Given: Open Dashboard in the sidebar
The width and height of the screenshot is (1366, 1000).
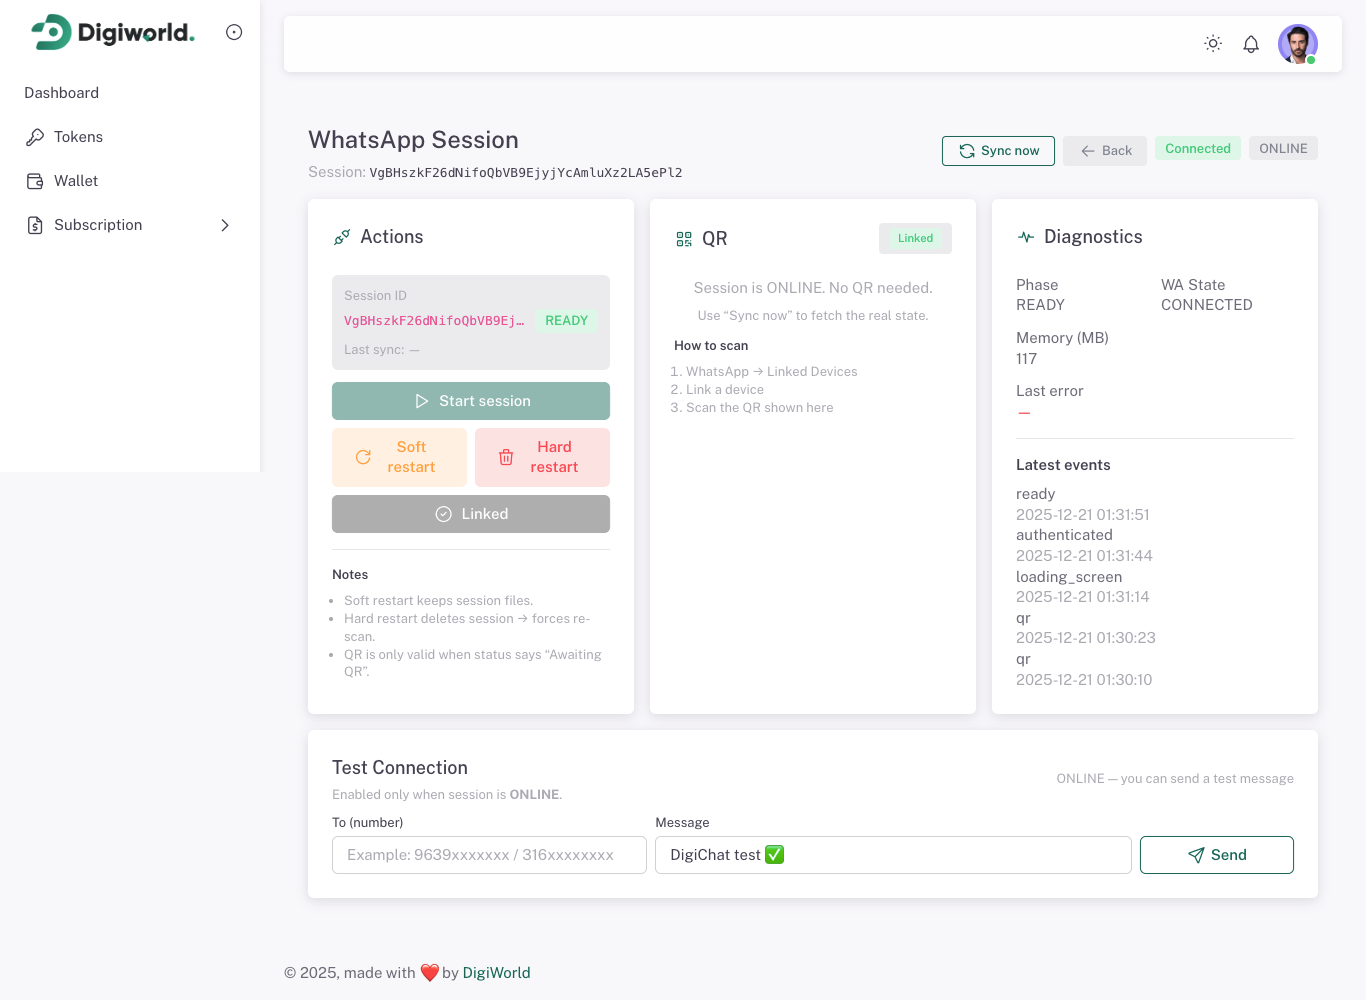Looking at the screenshot, I should (x=62, y=93).
